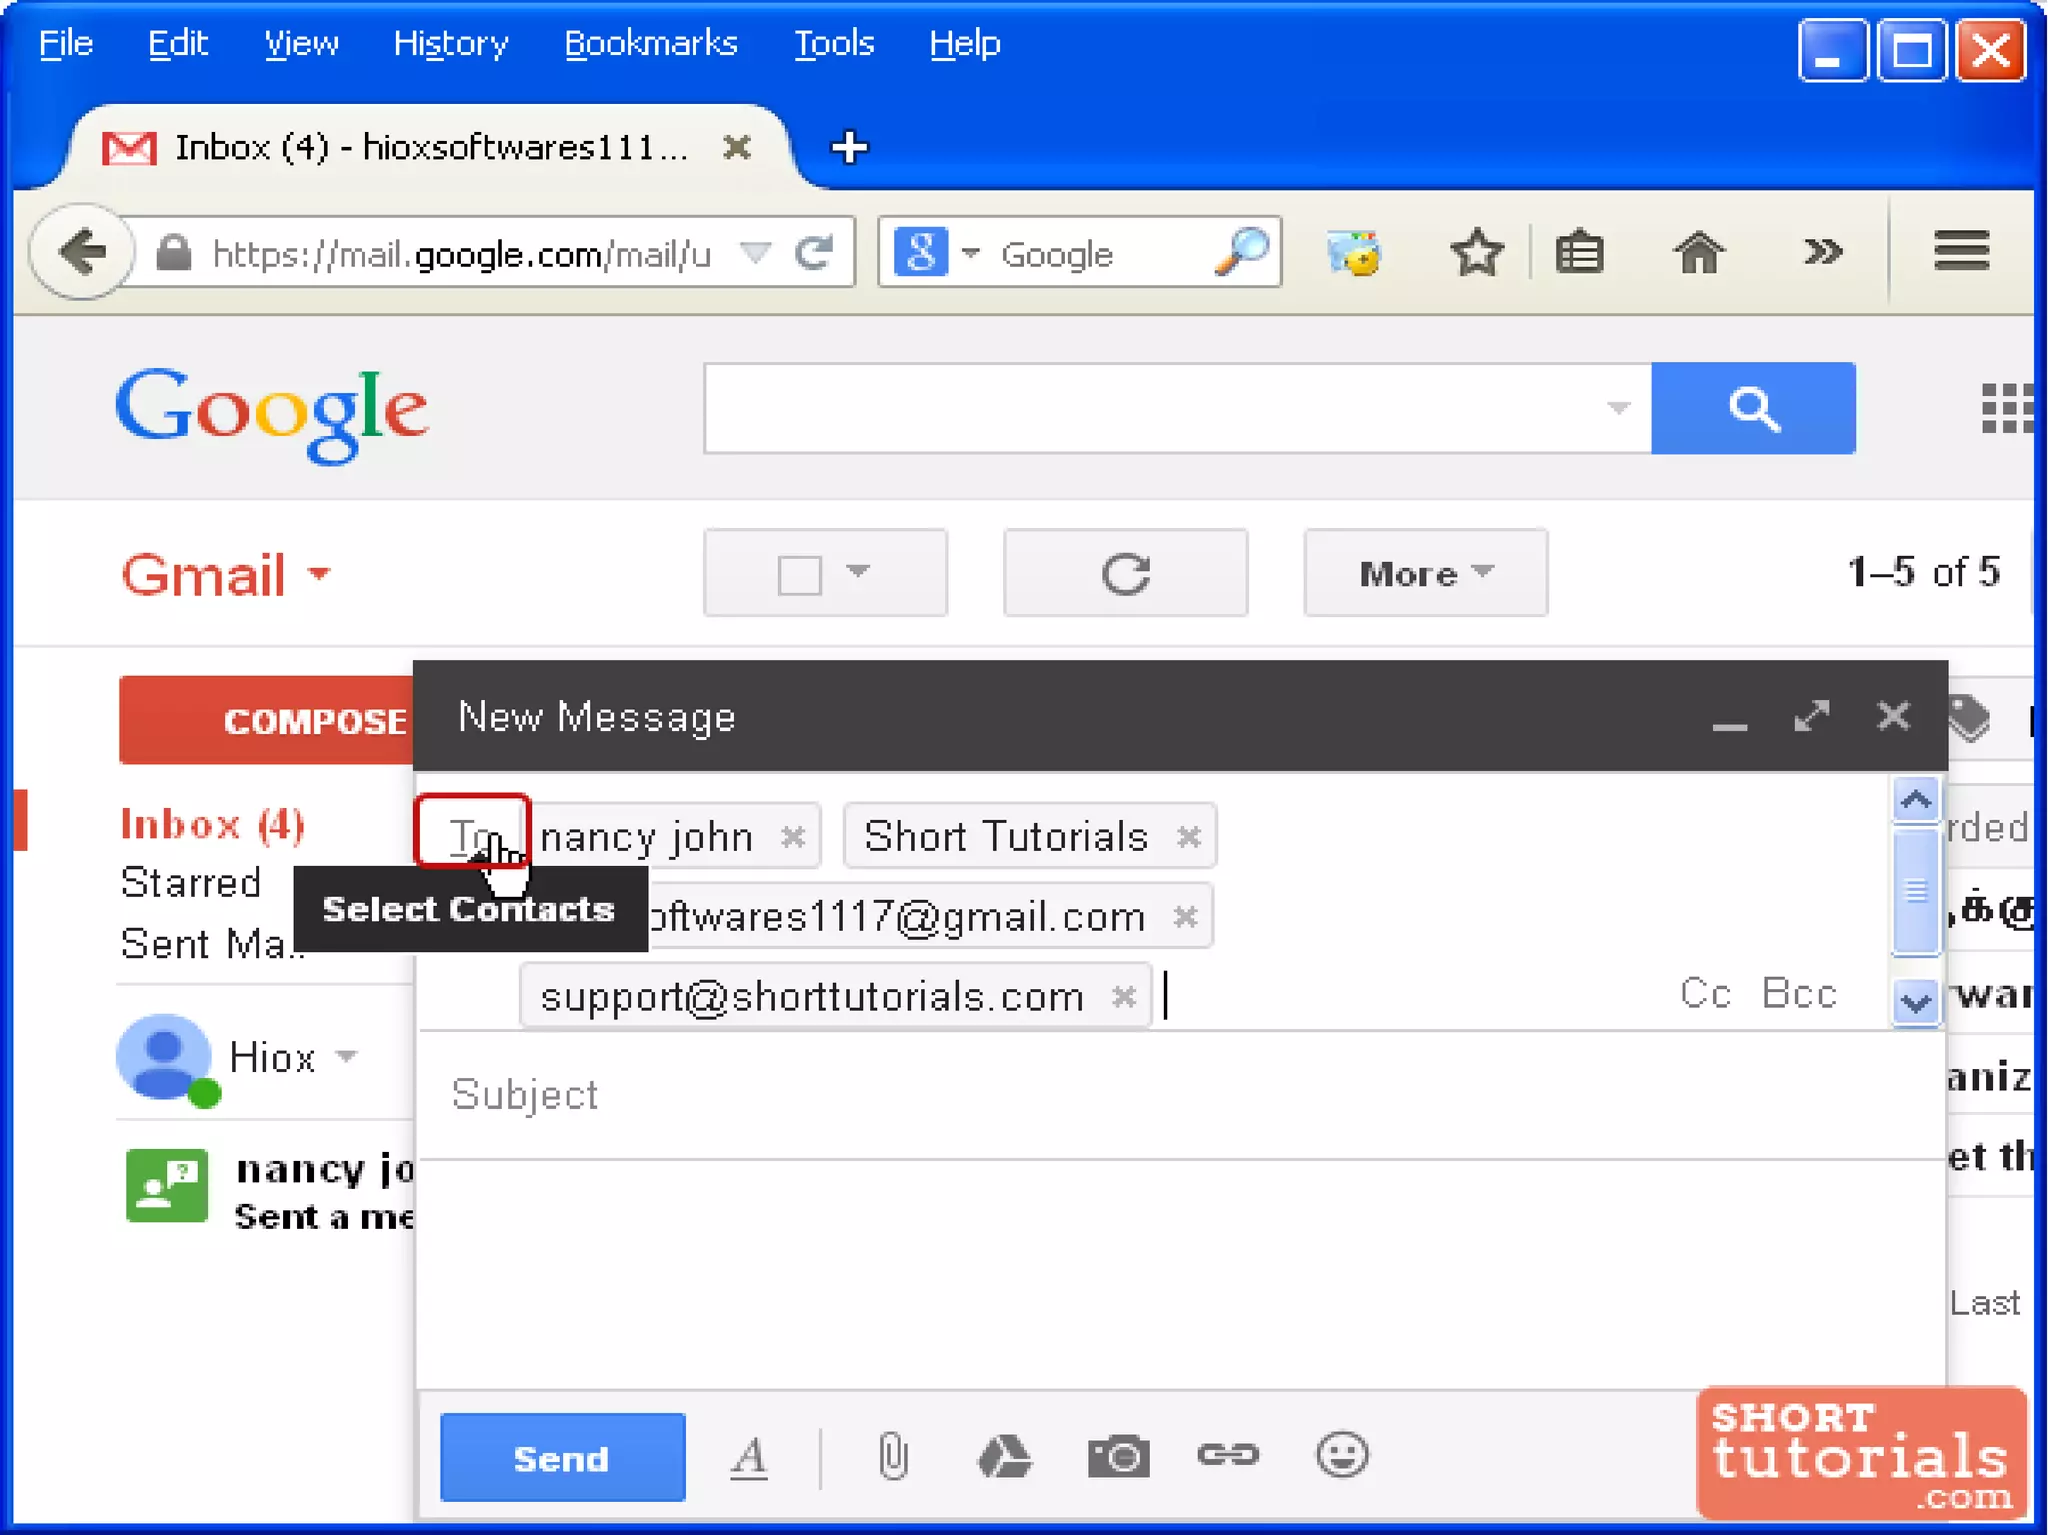2048x1535 pixels.
Task: Open the emoticon smiley picker
Action: 1341,1454
